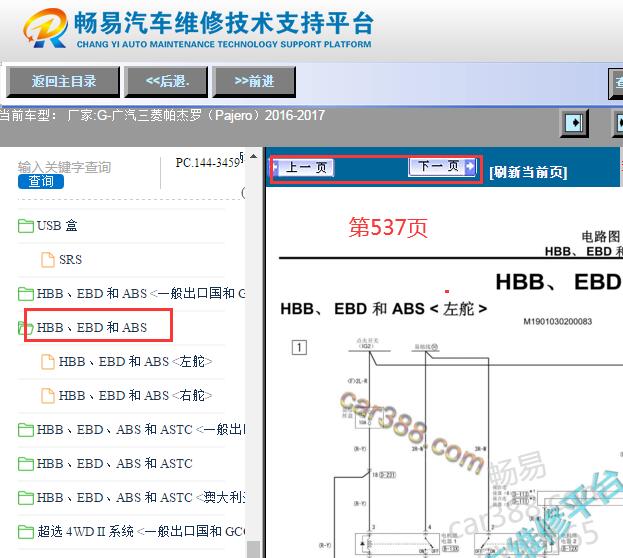Open the USB 盒 folder
623x558 pixels.
57,226
